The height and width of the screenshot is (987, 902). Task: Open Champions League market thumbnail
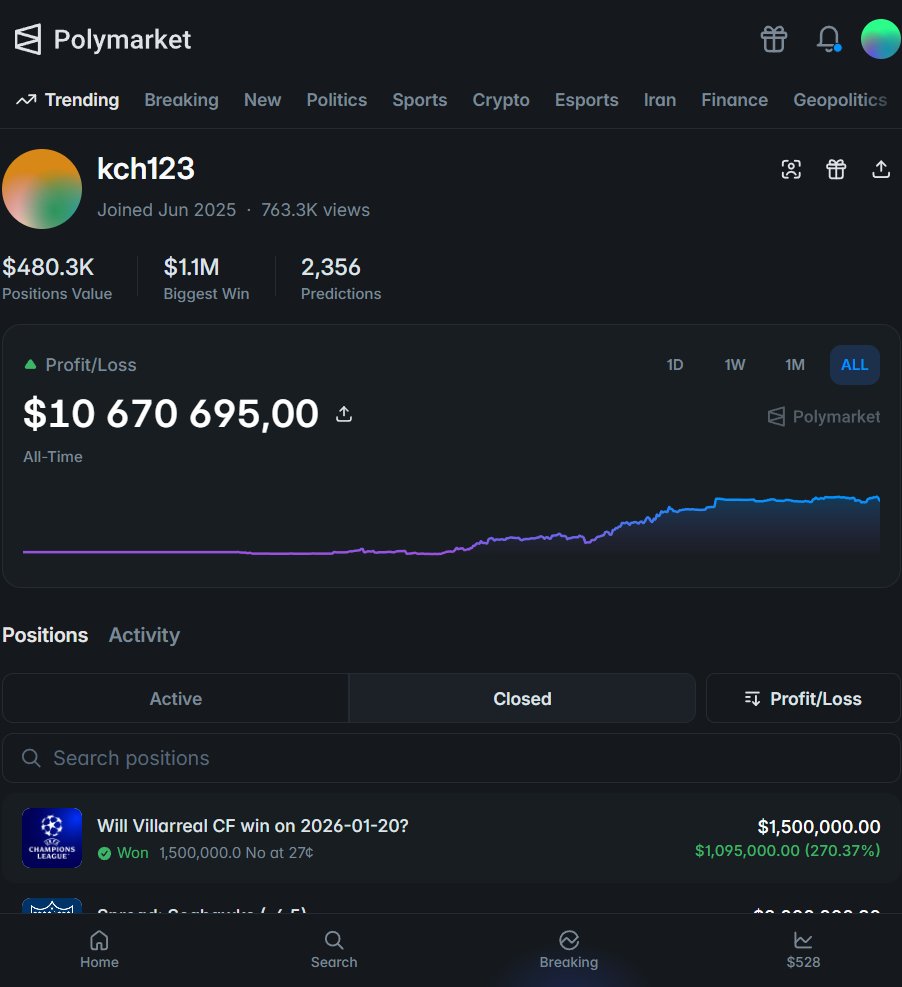point(52,838)
